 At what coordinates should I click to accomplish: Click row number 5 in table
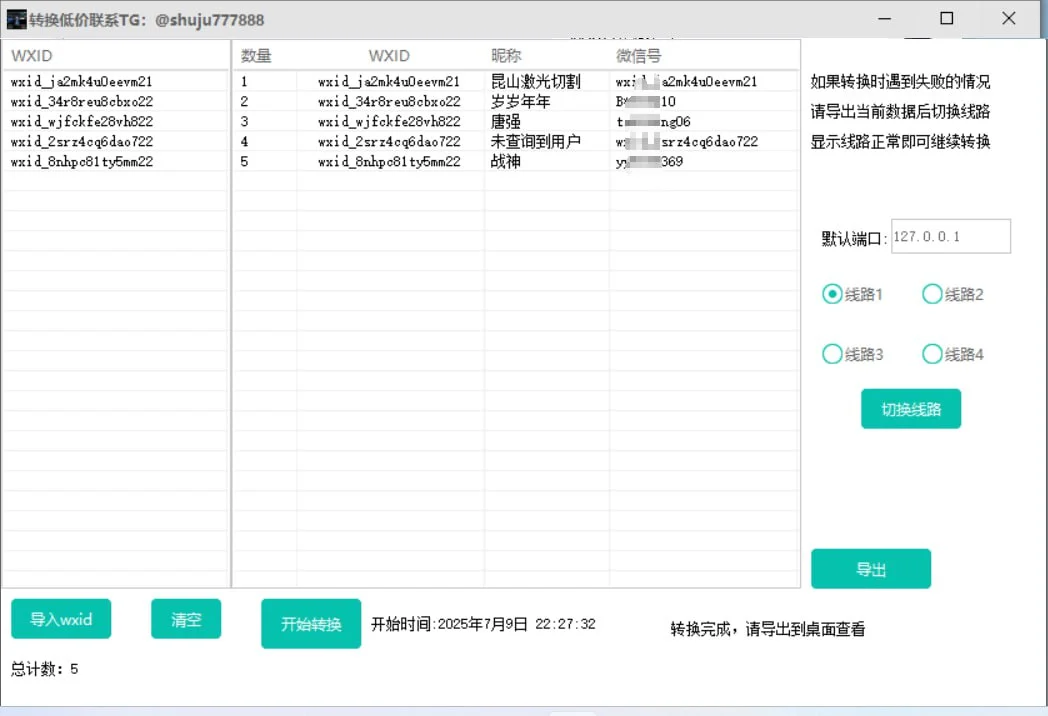[244, 161]
